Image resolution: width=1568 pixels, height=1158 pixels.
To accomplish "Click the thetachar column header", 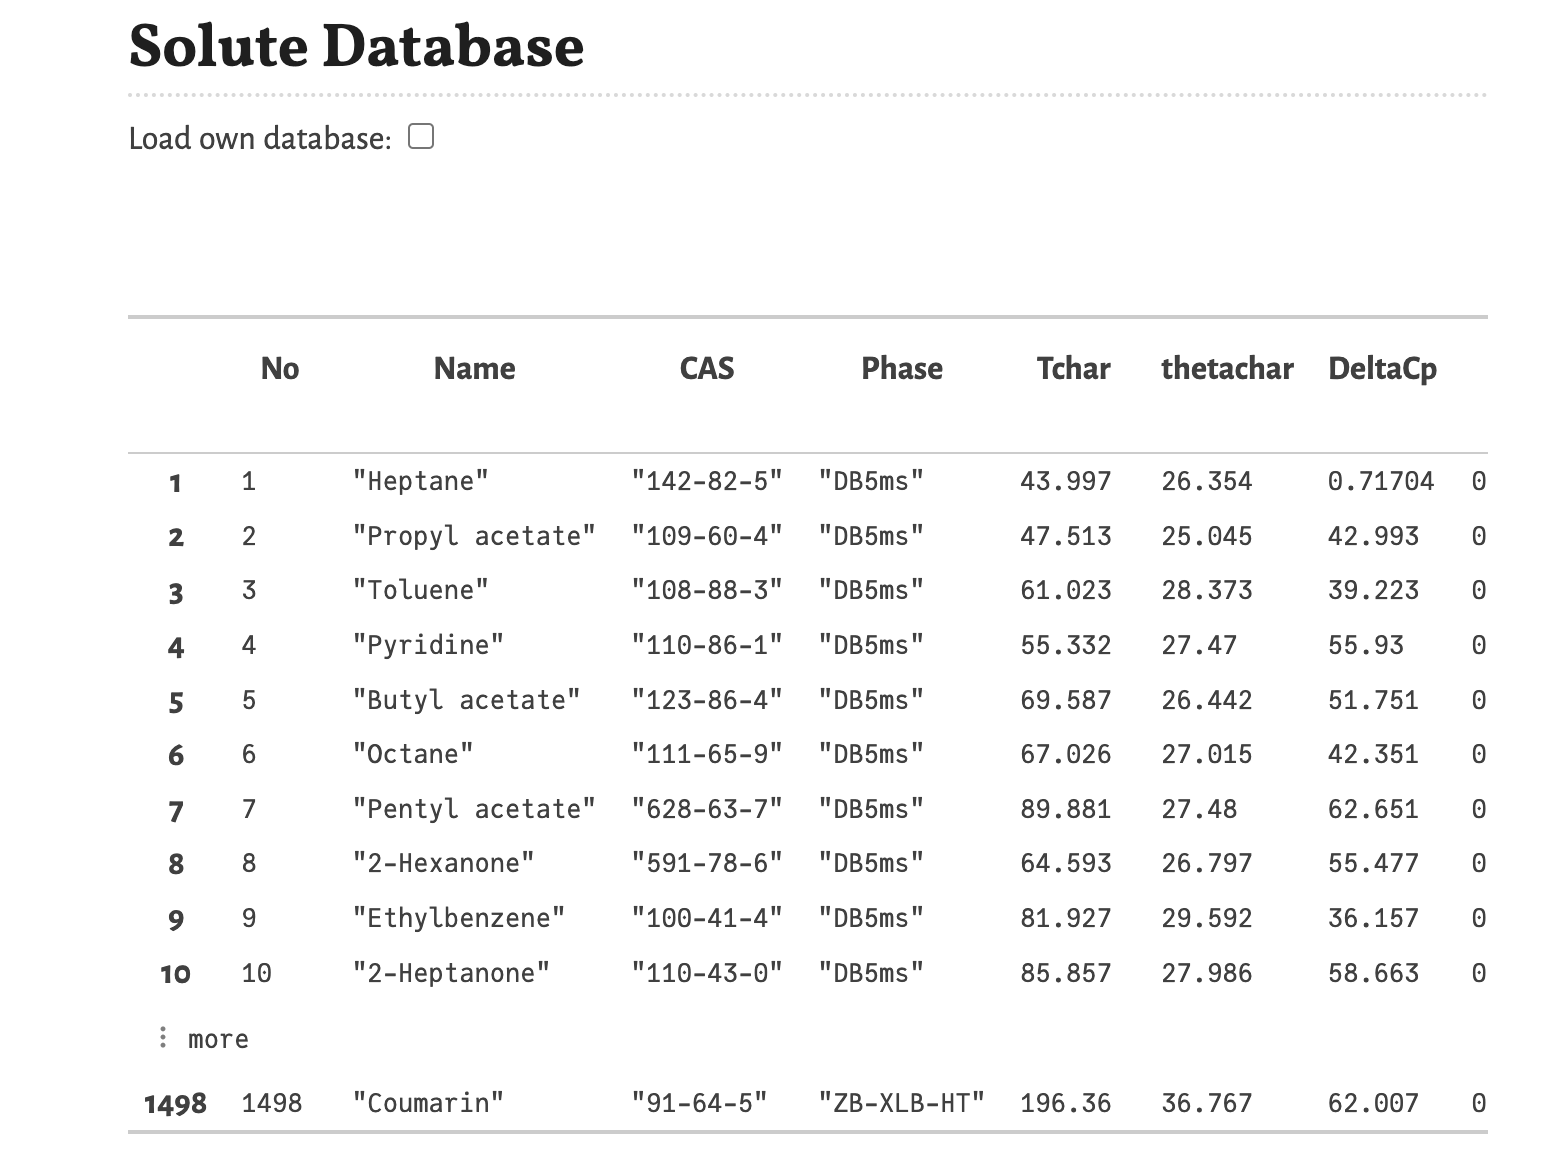I will coord(1226,369).
